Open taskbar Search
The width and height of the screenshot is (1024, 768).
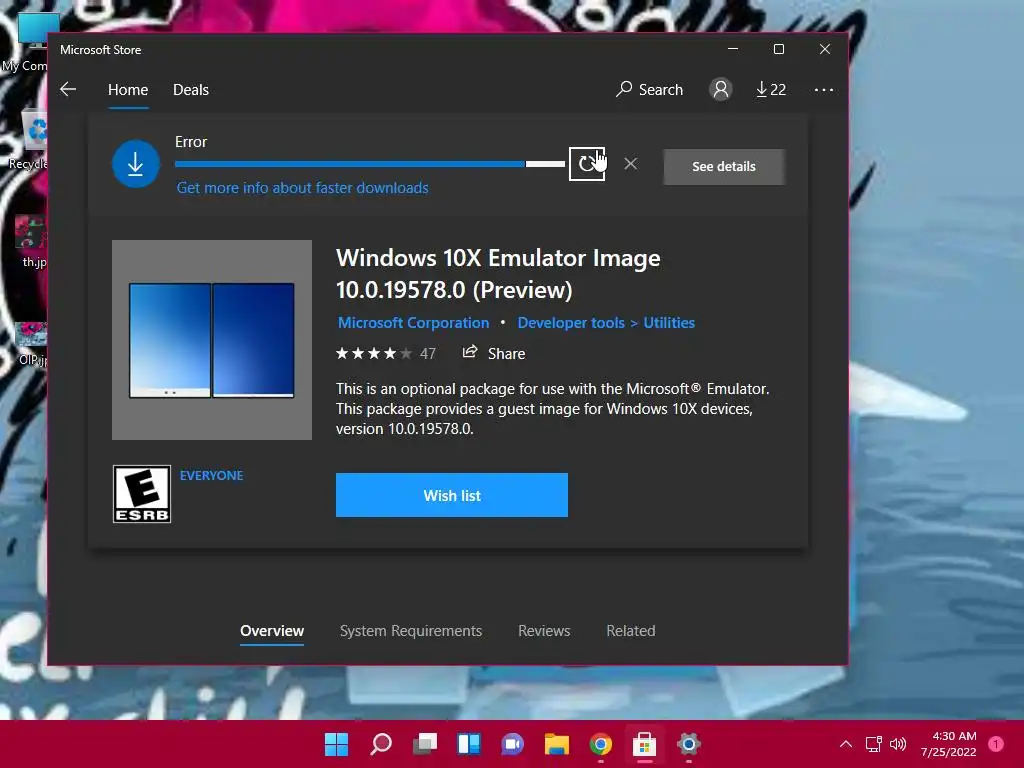tap(381, 744)
